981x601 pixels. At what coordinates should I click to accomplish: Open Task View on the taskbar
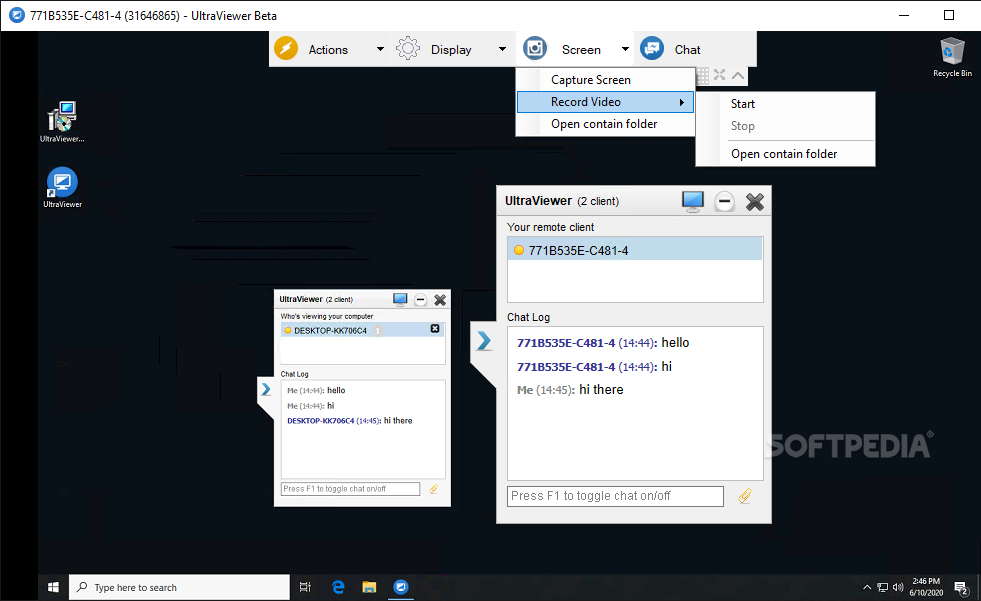[305, 587]
